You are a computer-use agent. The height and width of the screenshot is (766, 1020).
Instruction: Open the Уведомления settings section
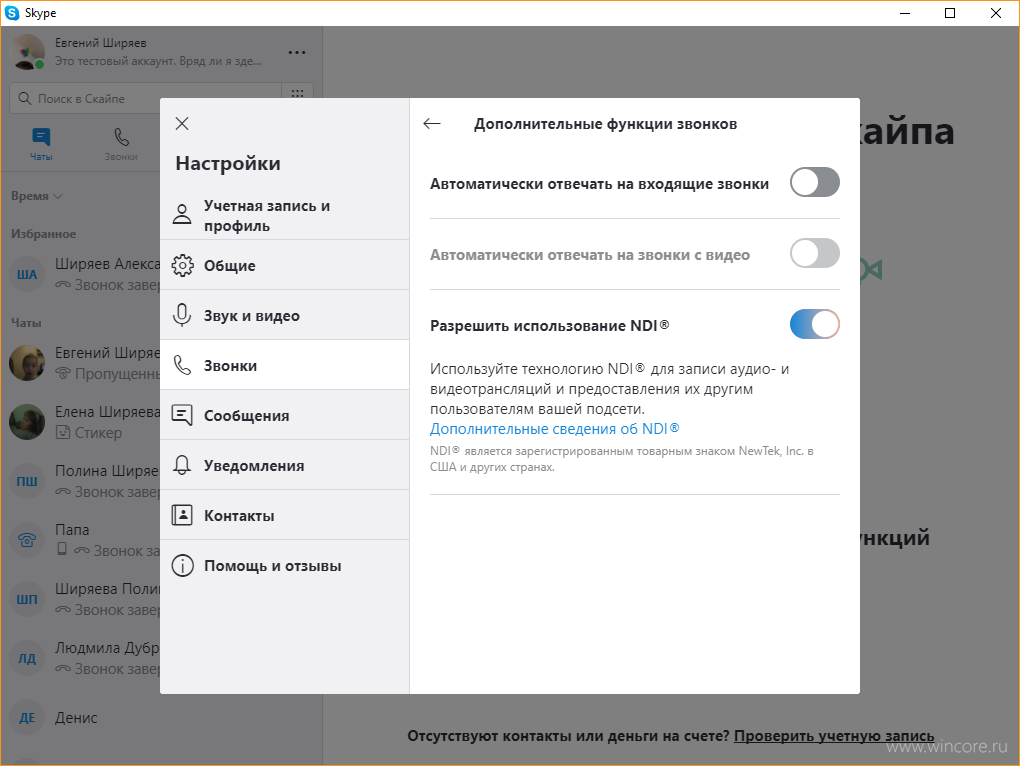click(285, 466)
